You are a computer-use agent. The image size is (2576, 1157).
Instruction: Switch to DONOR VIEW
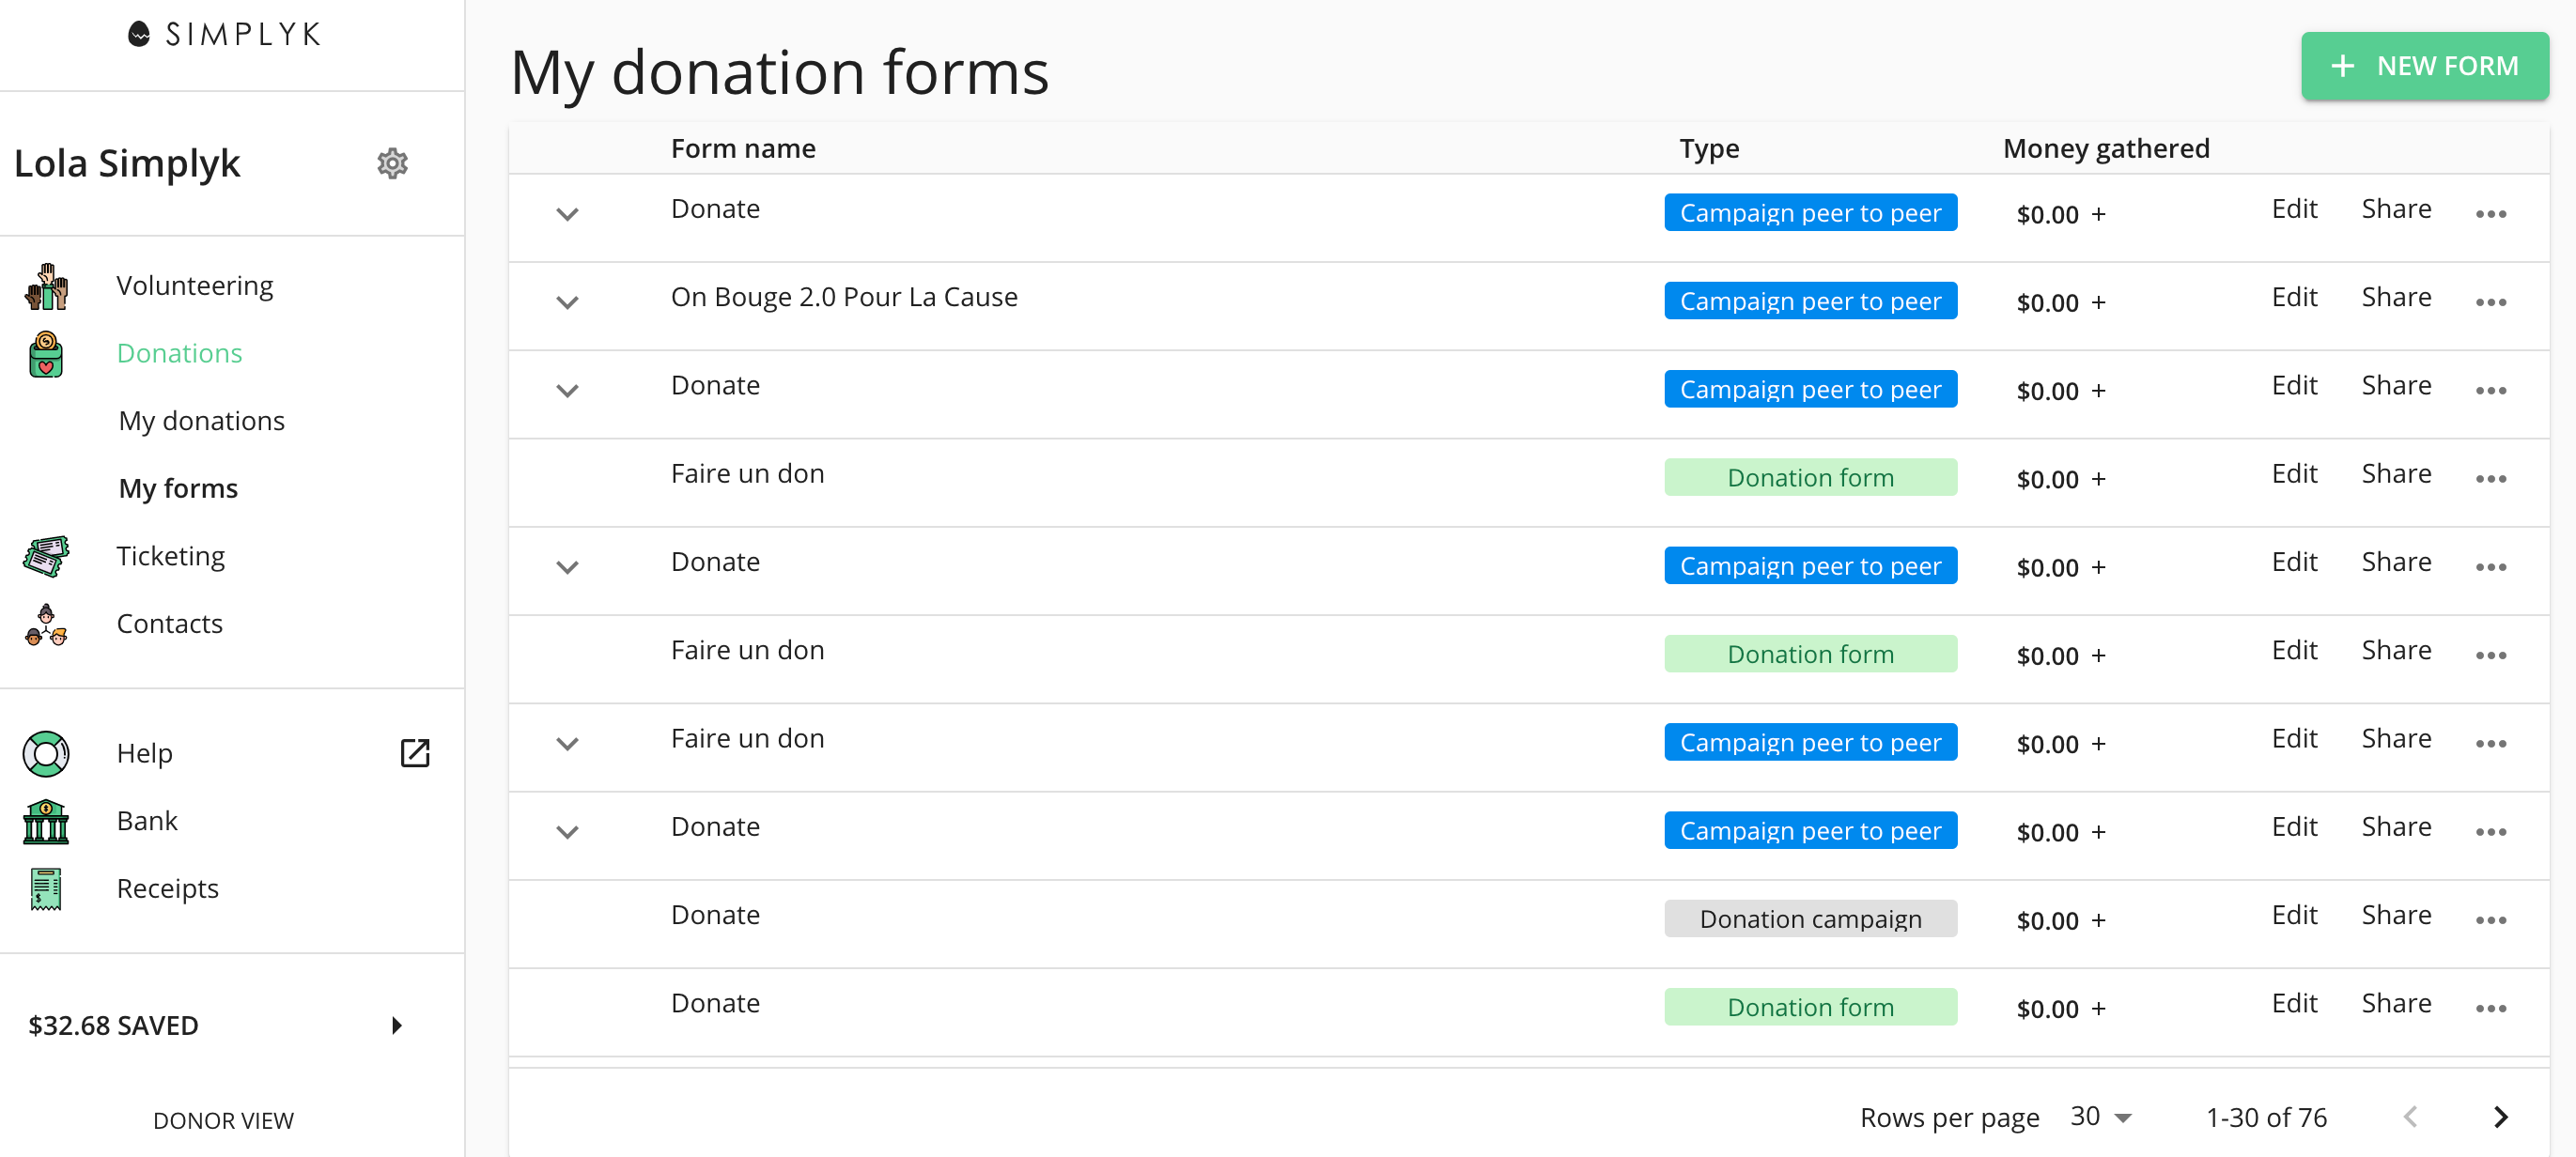point(223,1120)
